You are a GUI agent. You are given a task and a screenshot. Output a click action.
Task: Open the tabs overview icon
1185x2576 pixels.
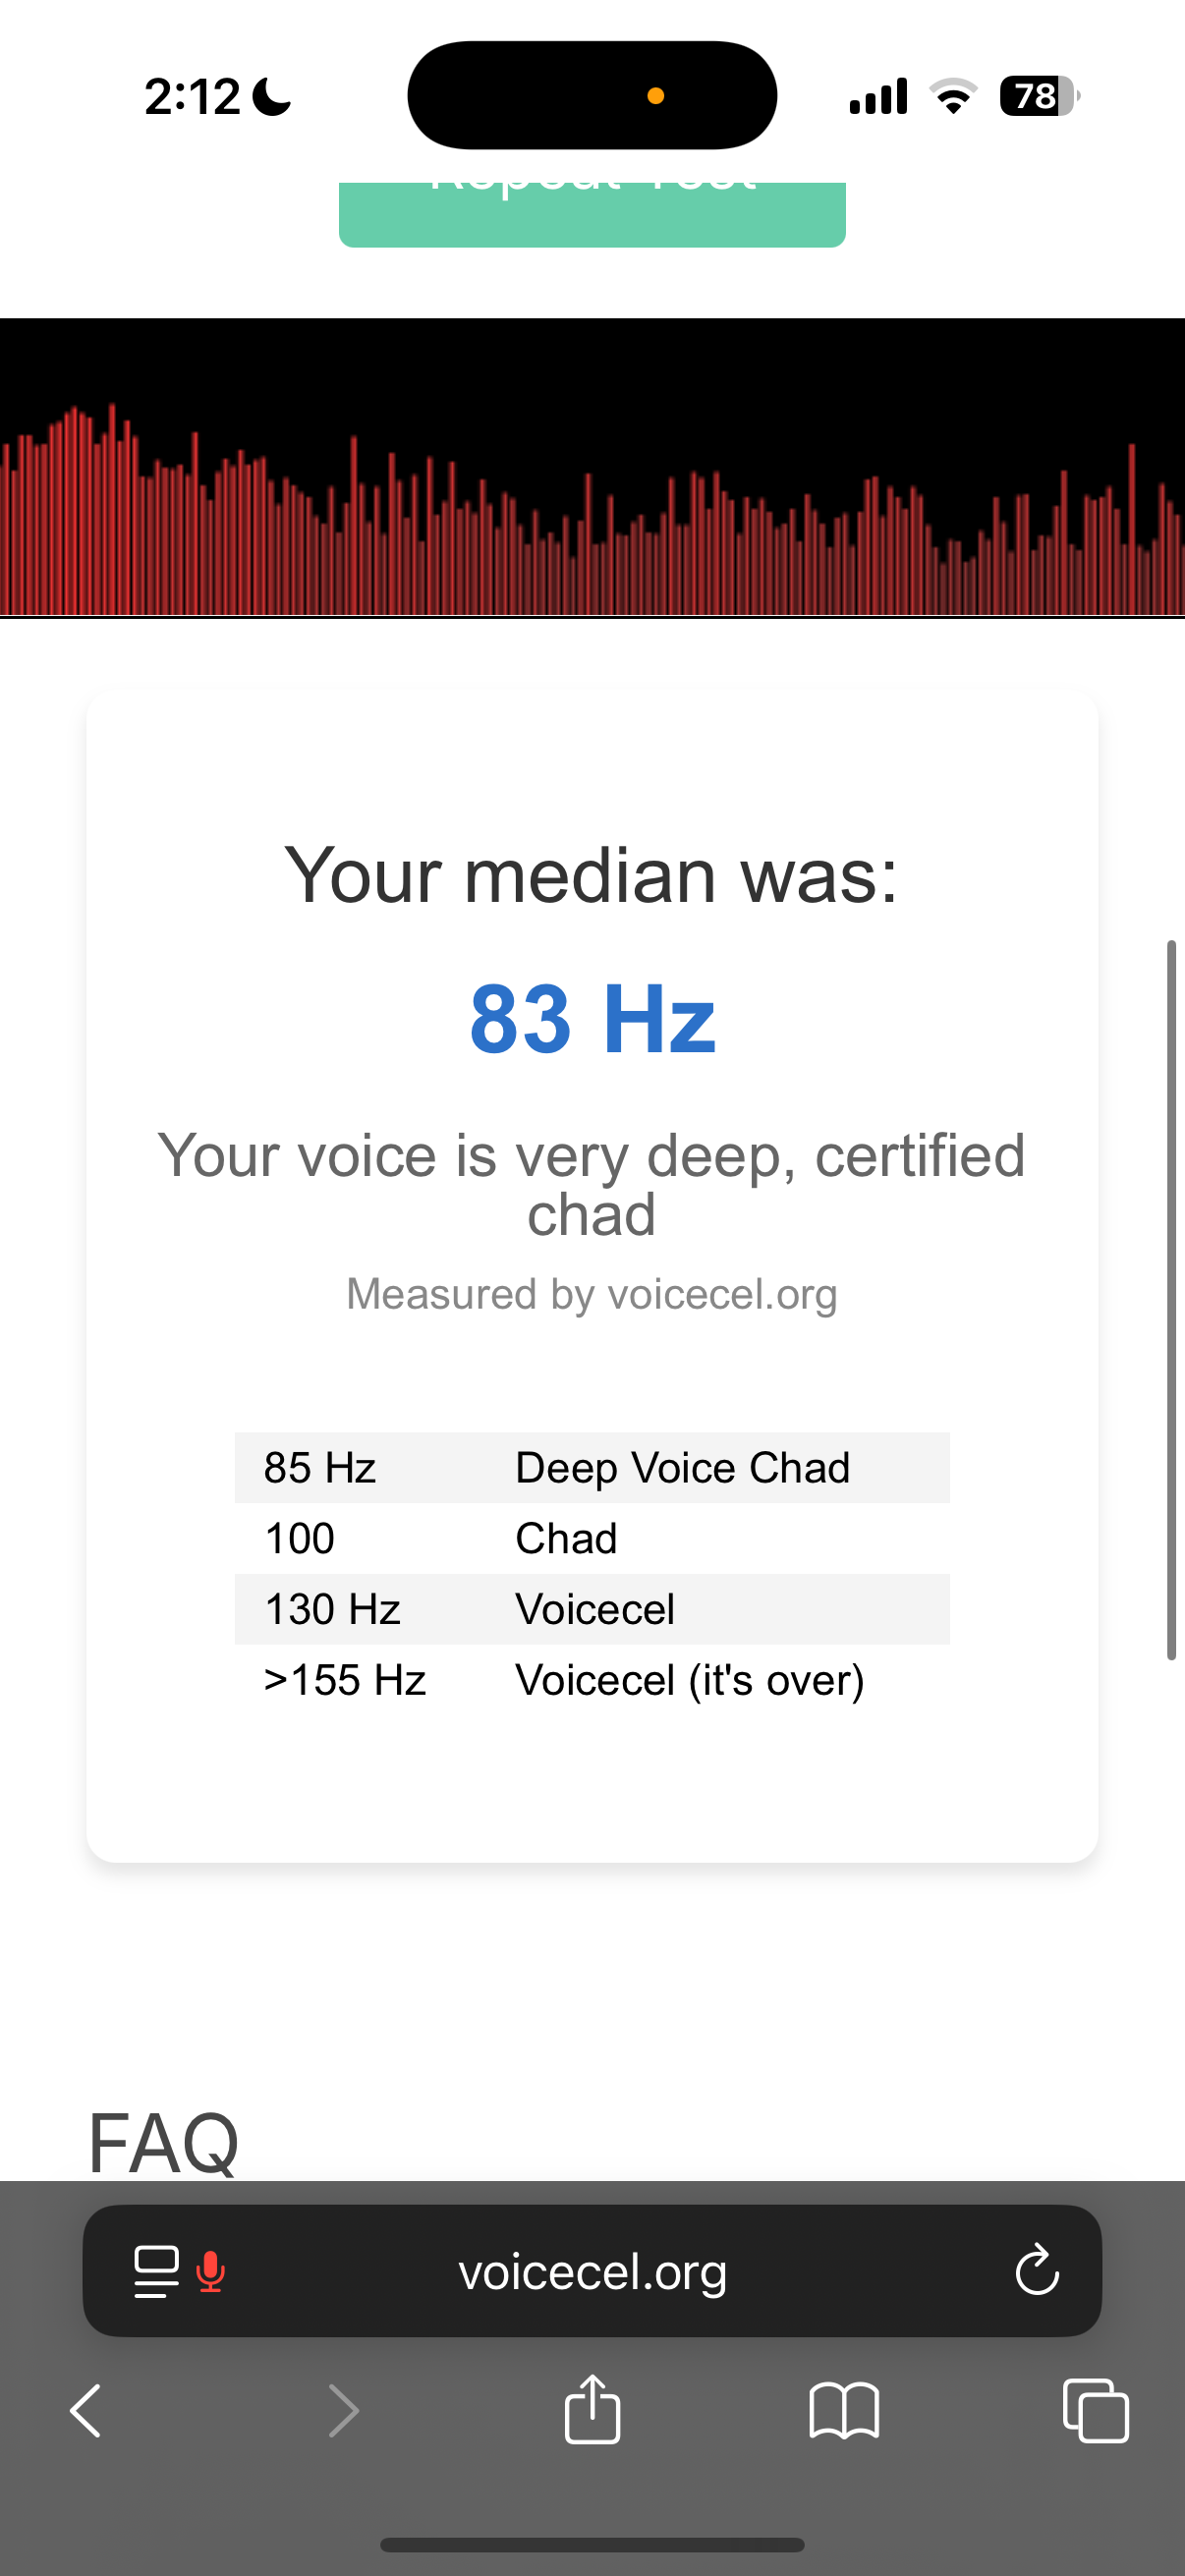[1096, 2411]
